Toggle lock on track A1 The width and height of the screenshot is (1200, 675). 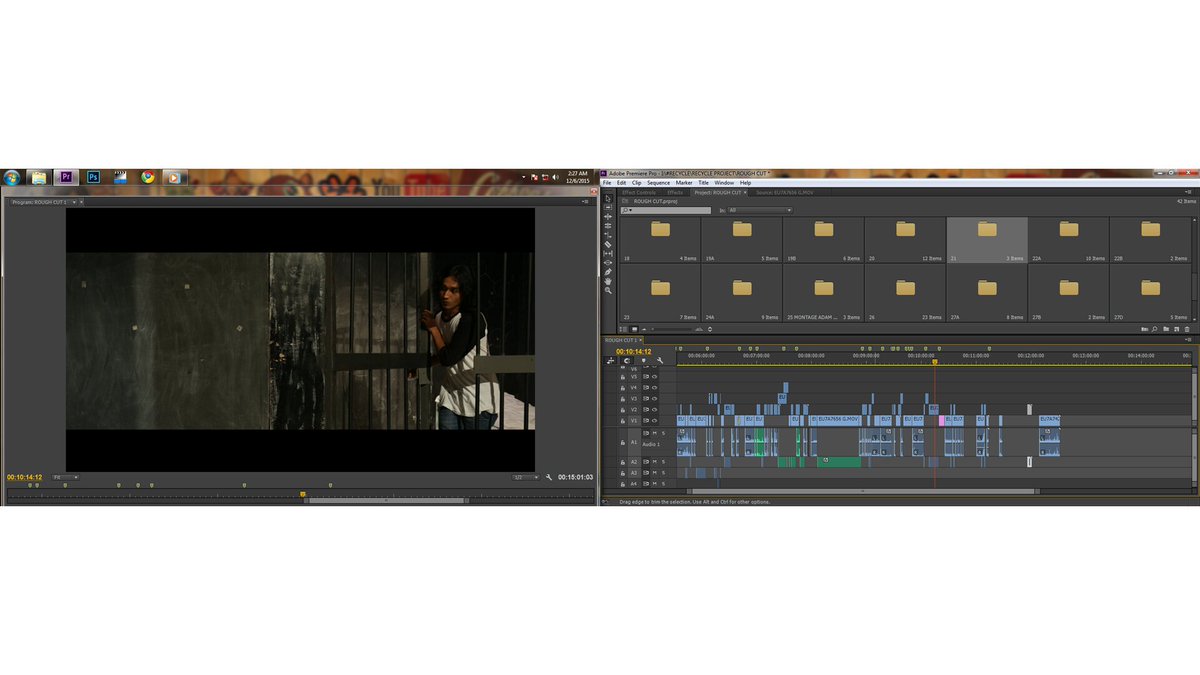(x=622, y=442)
